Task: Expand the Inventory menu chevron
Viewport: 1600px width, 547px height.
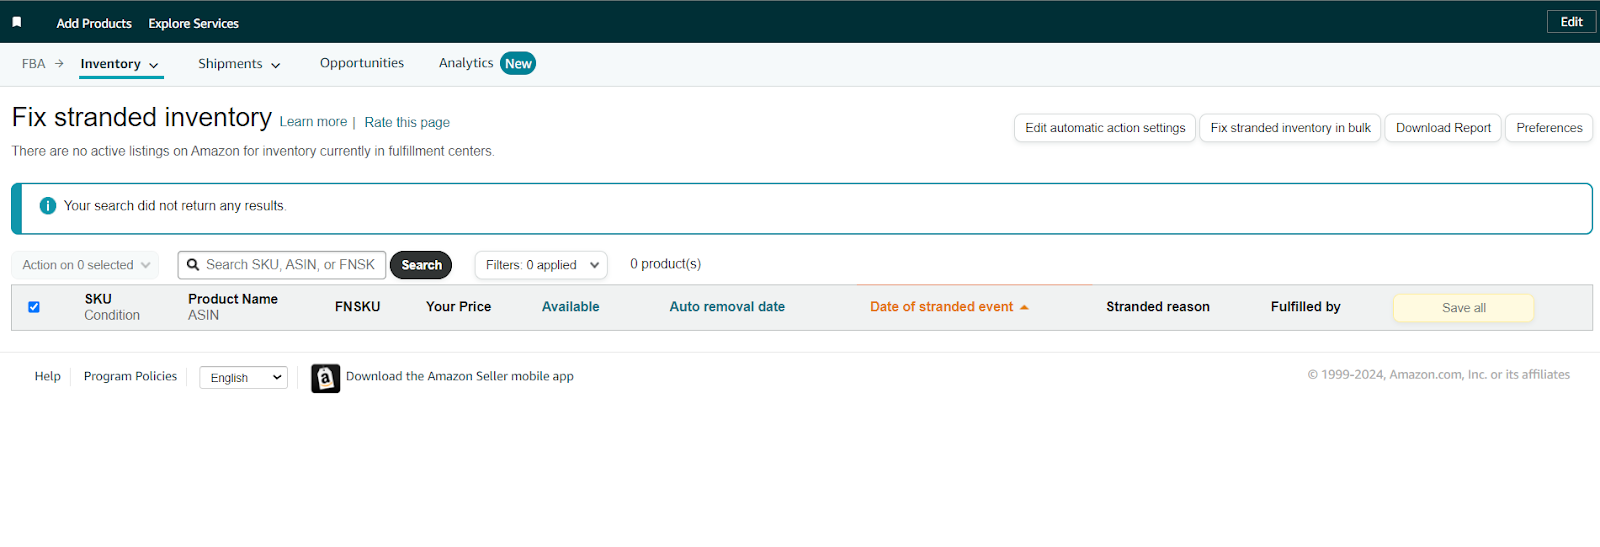Action: click(154, 65)
